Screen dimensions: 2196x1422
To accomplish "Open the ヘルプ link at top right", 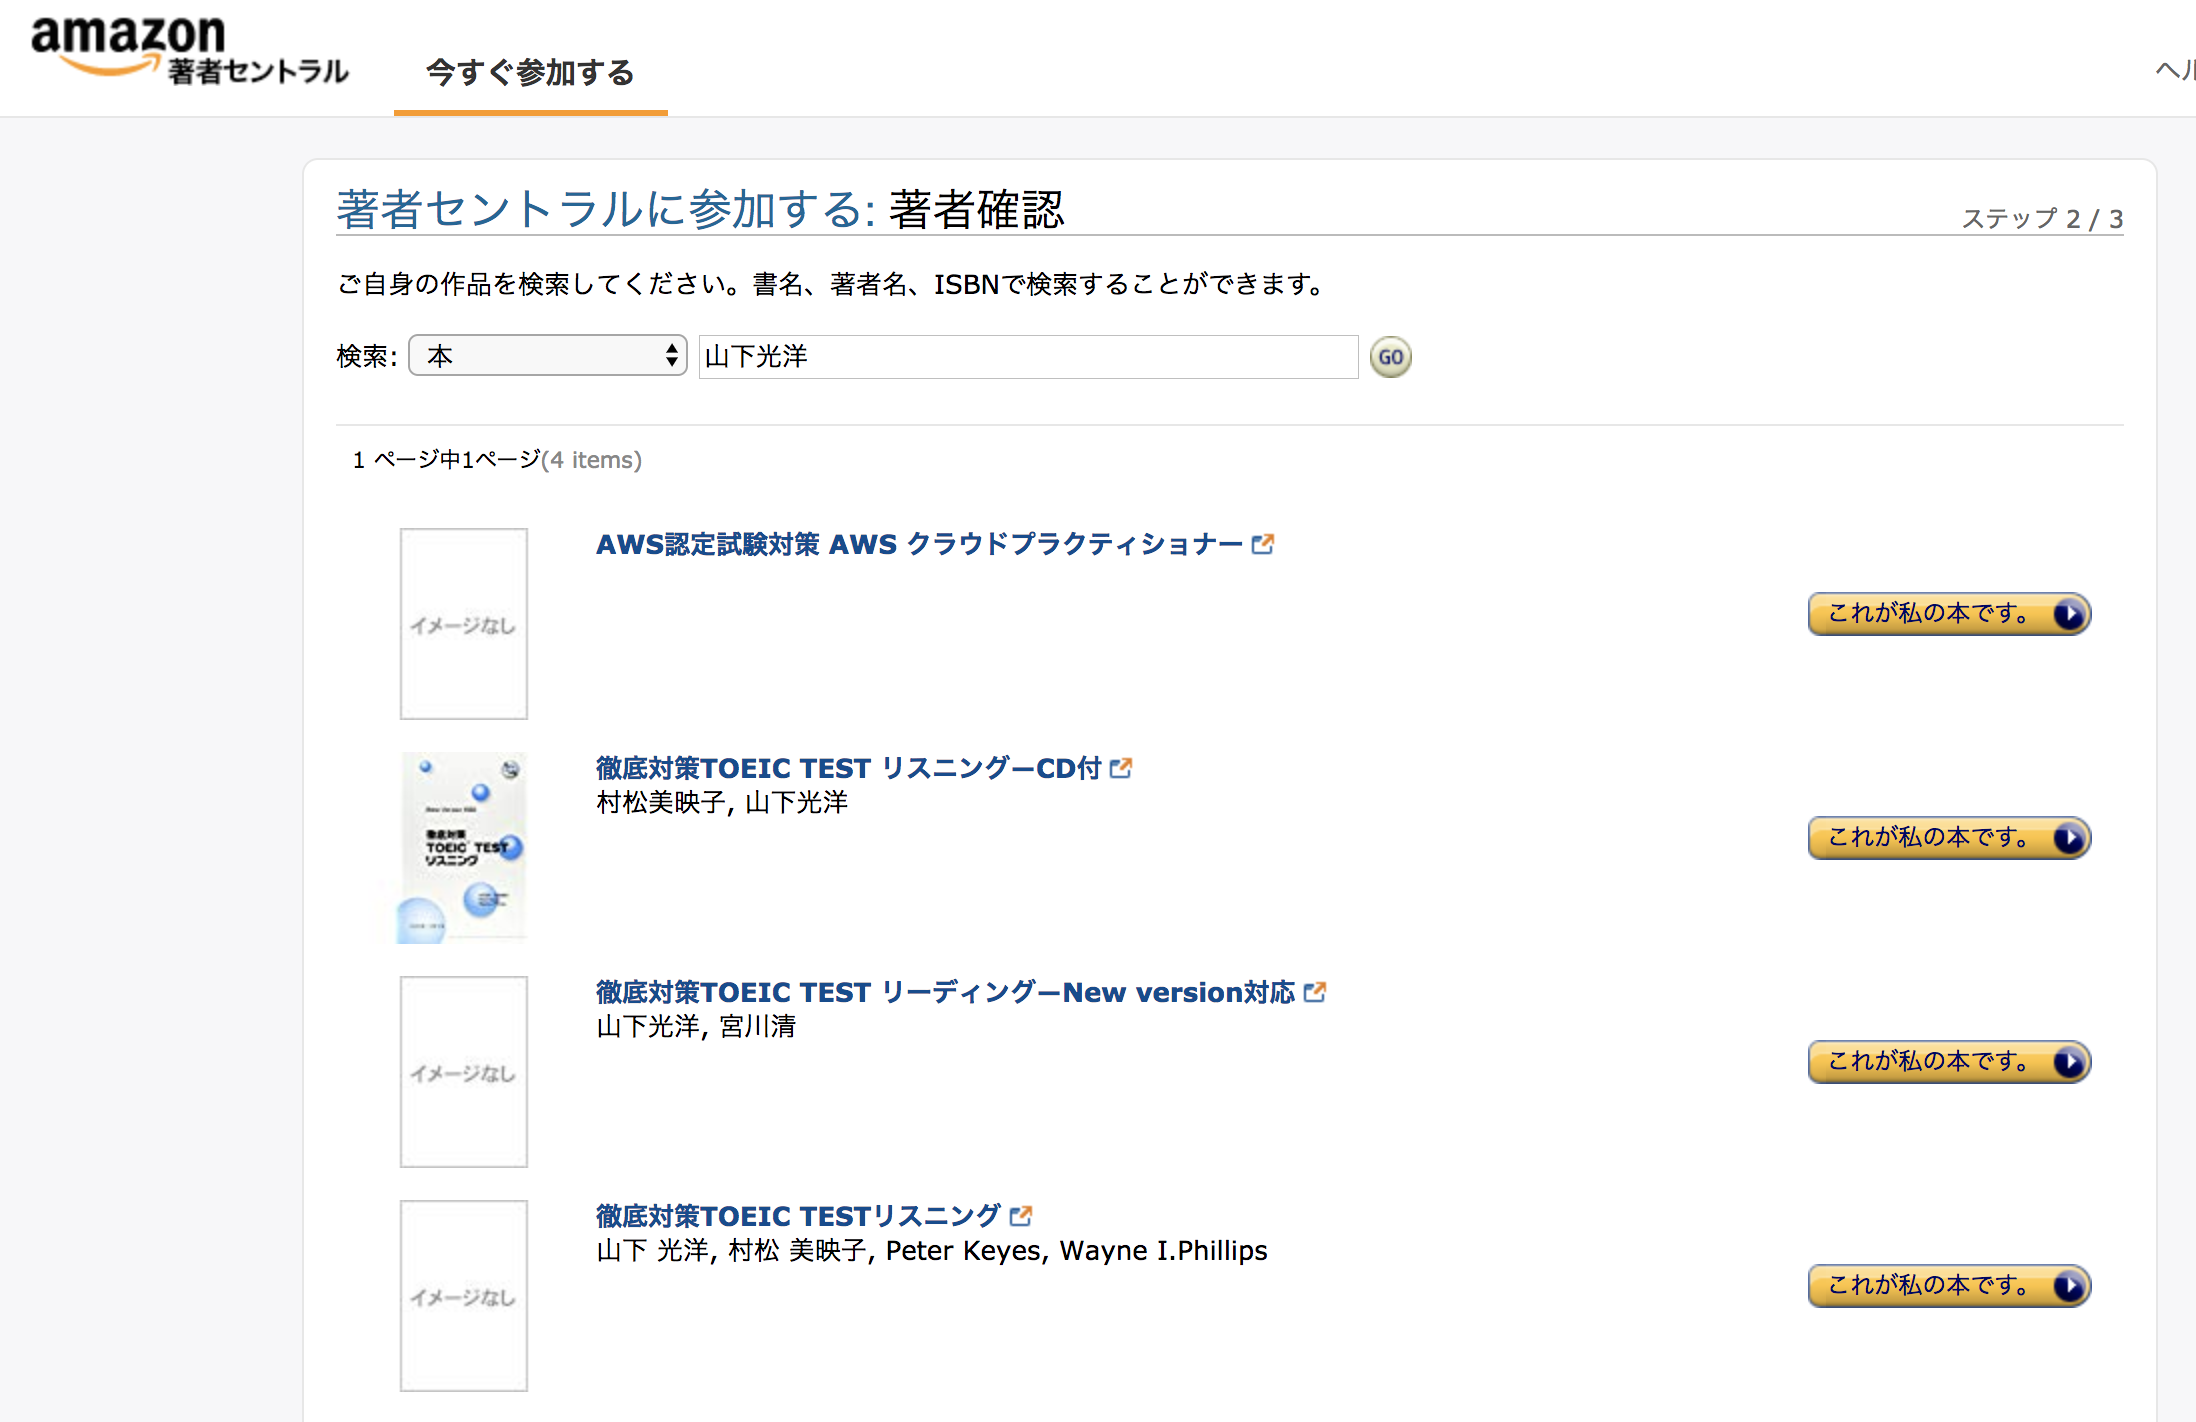I will (2175, 70).
